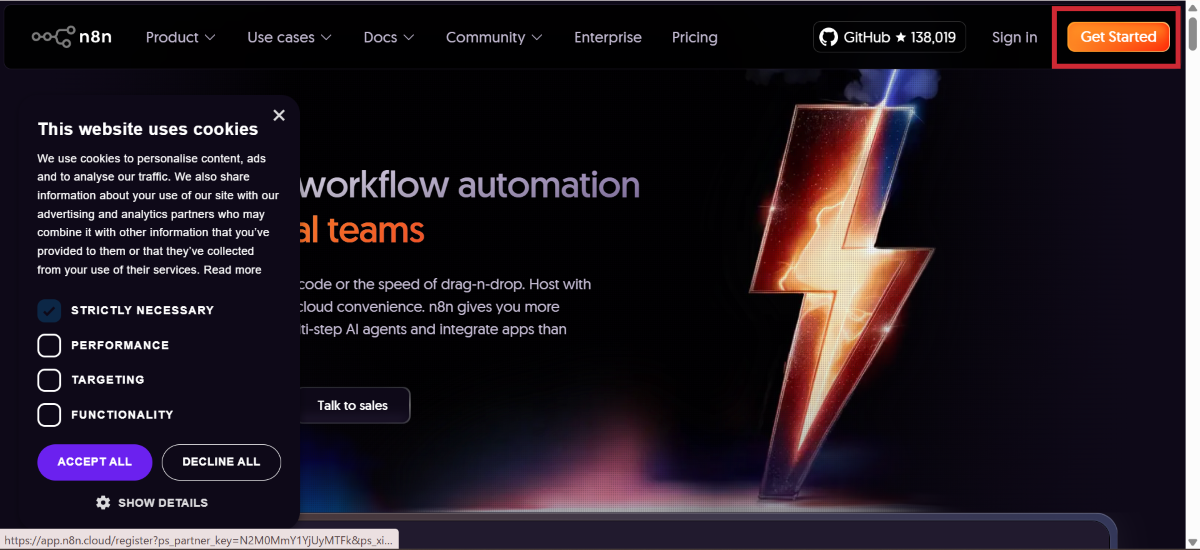This screenshot has width=1200, height=550.
Task: Enable the Performance cookies checkbox
Action: pyautogui.click(x=50, y=345)
